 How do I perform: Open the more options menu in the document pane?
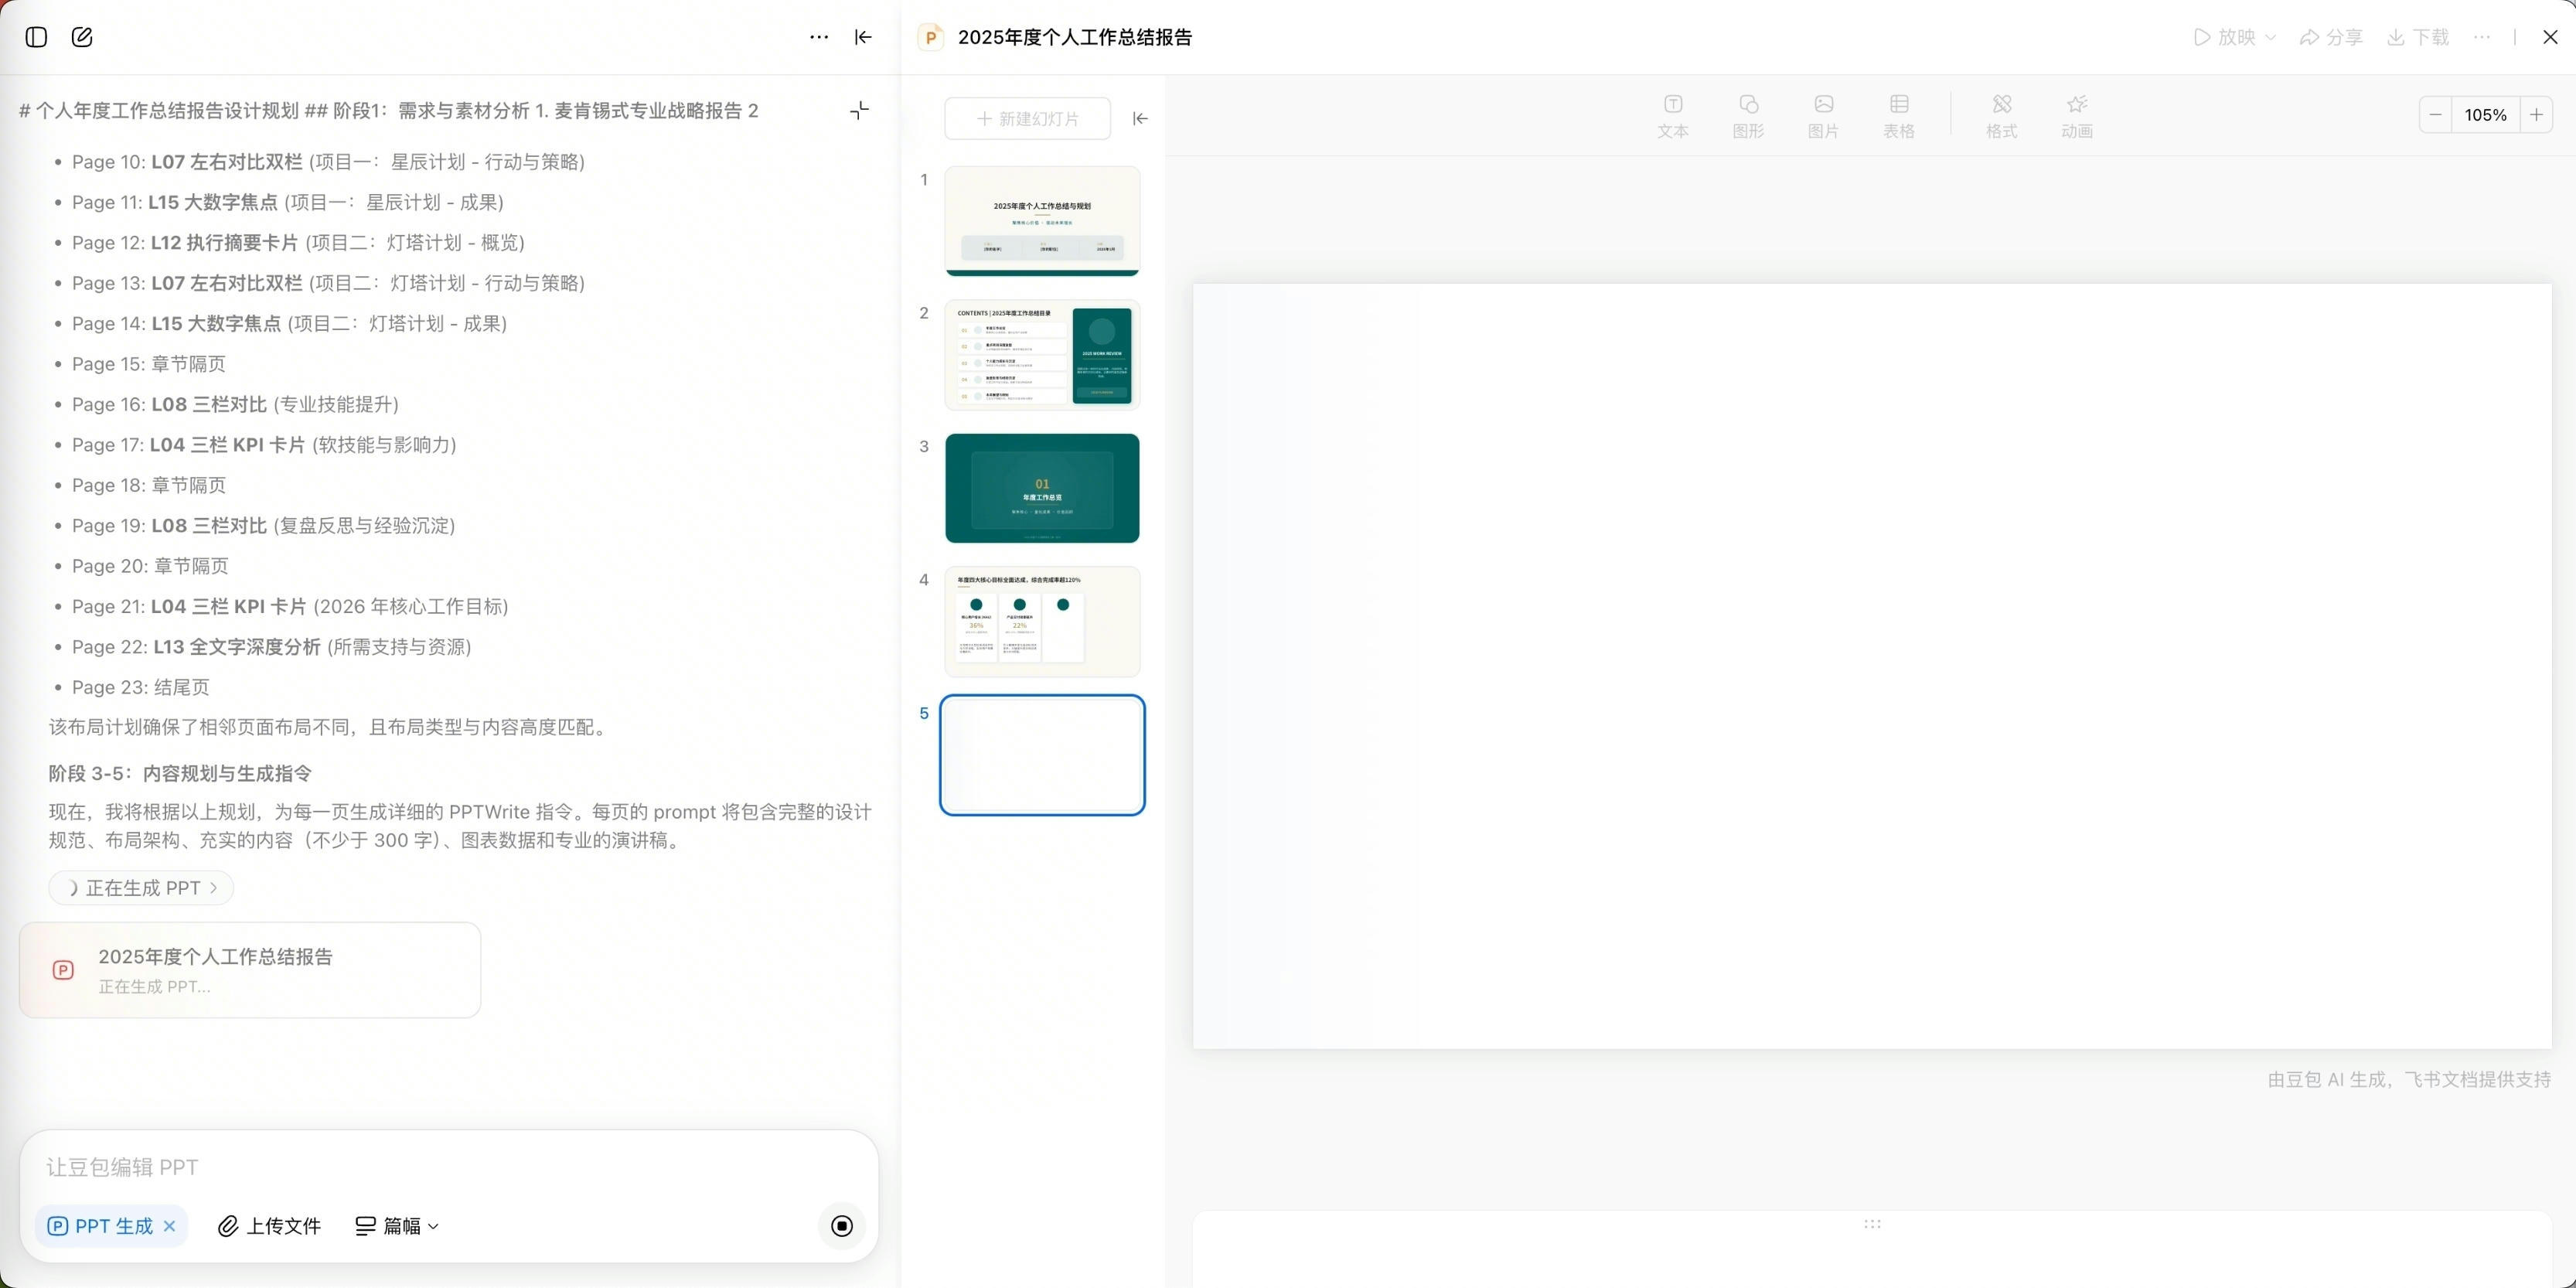[818, 37]
